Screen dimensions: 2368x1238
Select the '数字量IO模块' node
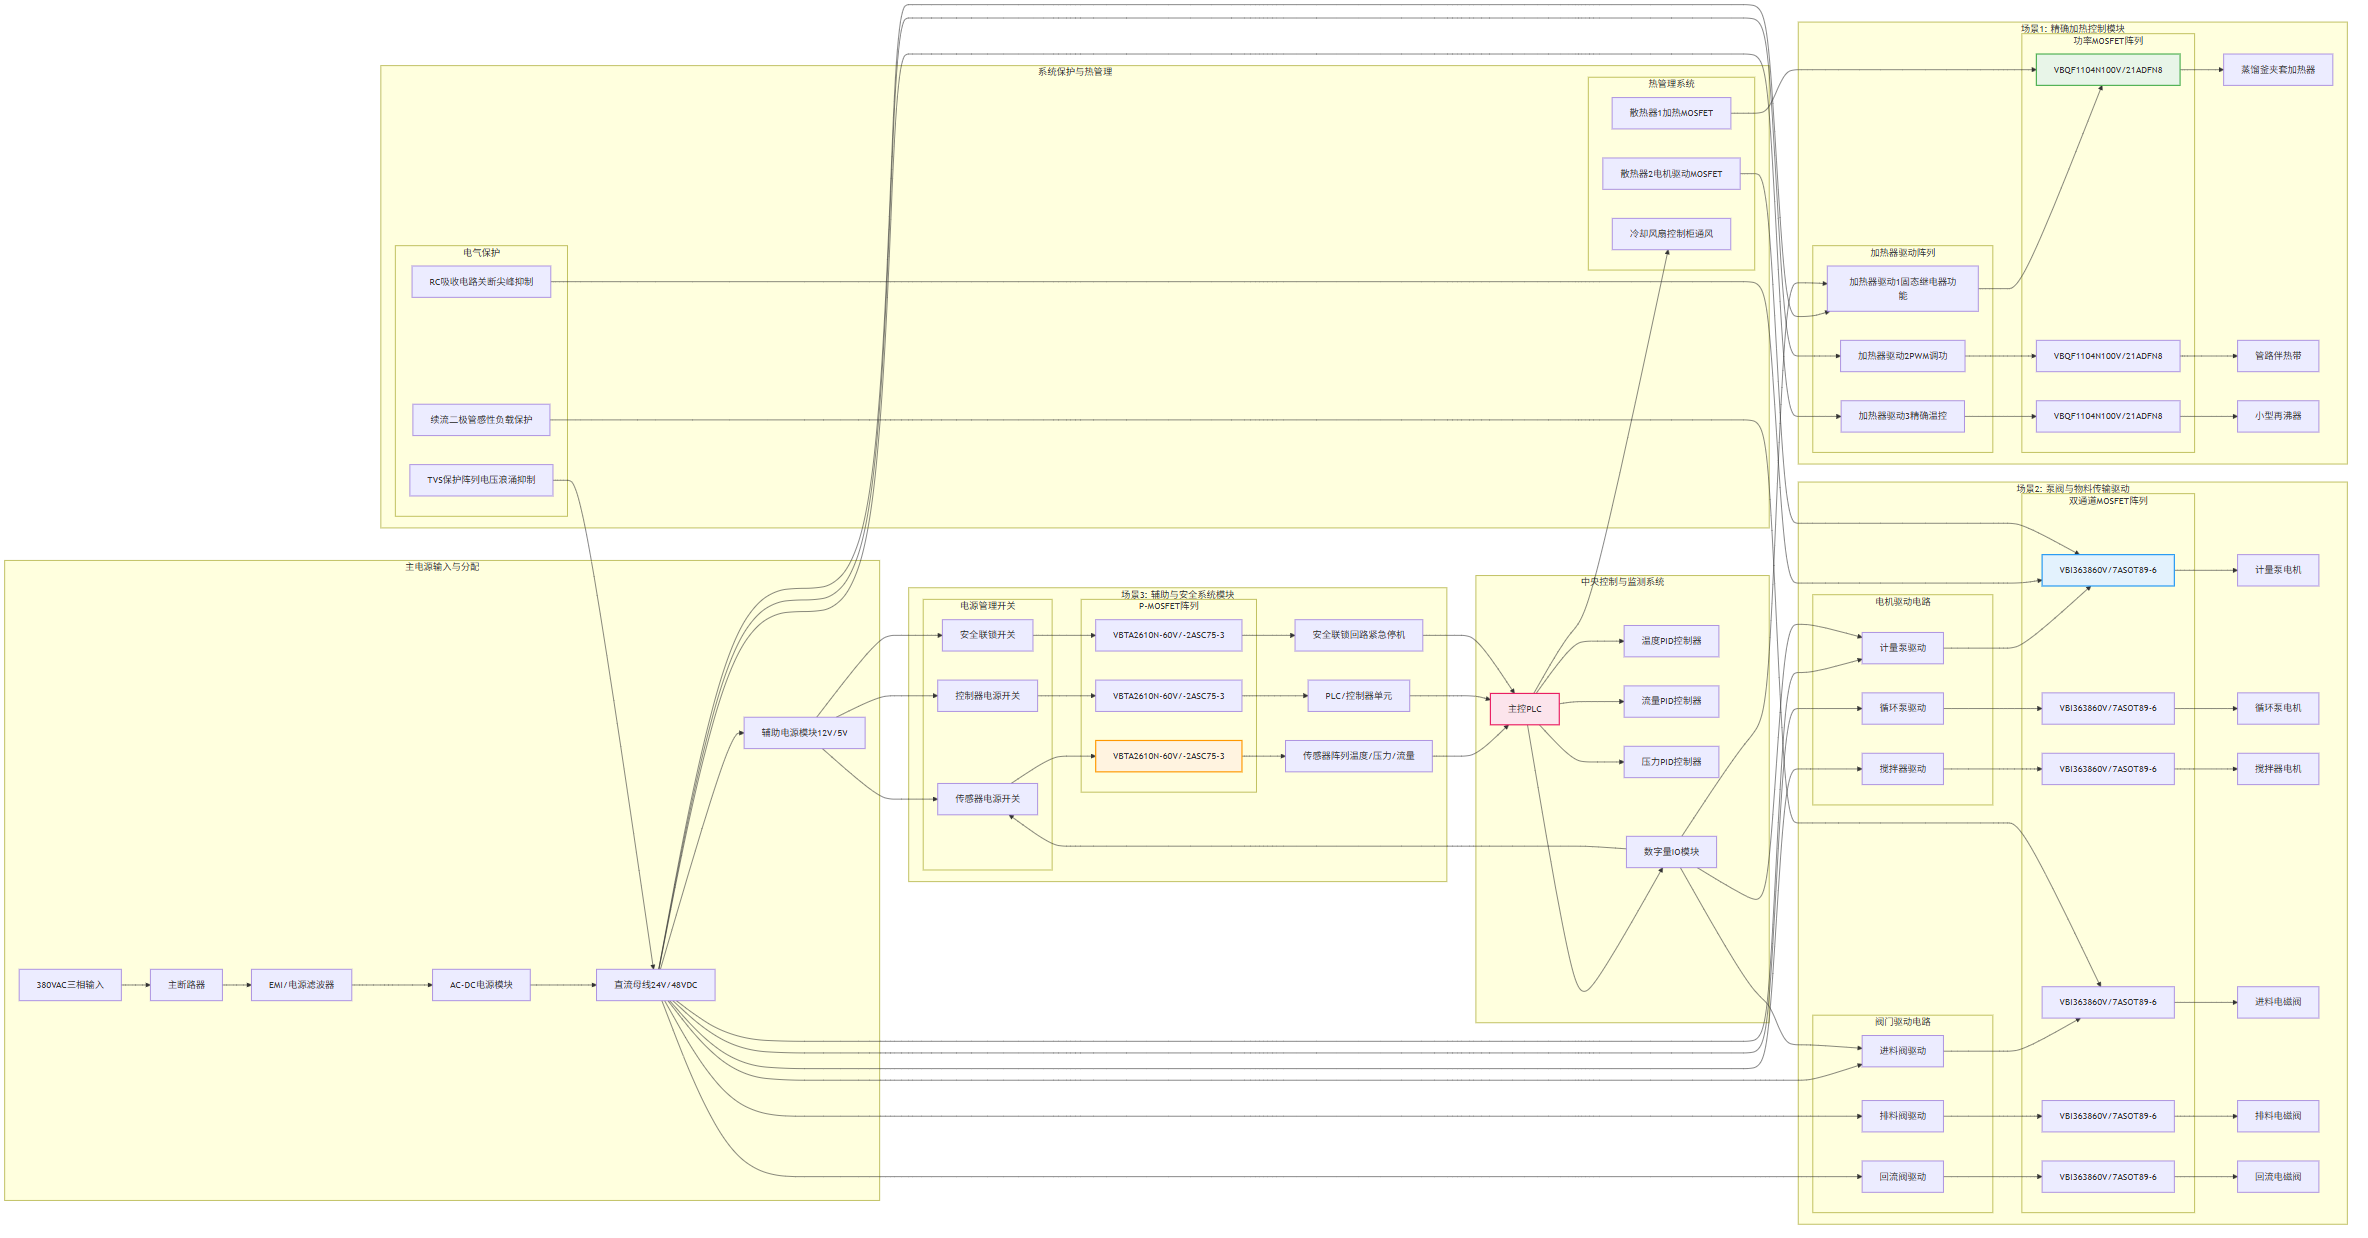[1671, 852]
